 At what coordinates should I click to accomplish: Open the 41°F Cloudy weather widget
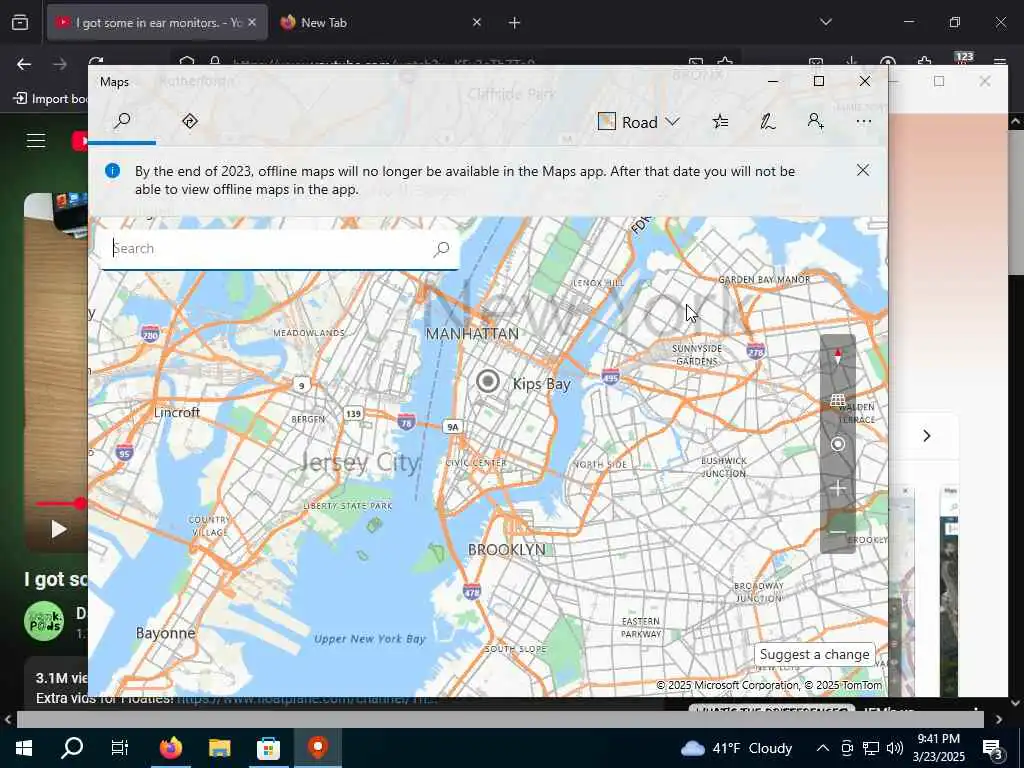[736, 748]
